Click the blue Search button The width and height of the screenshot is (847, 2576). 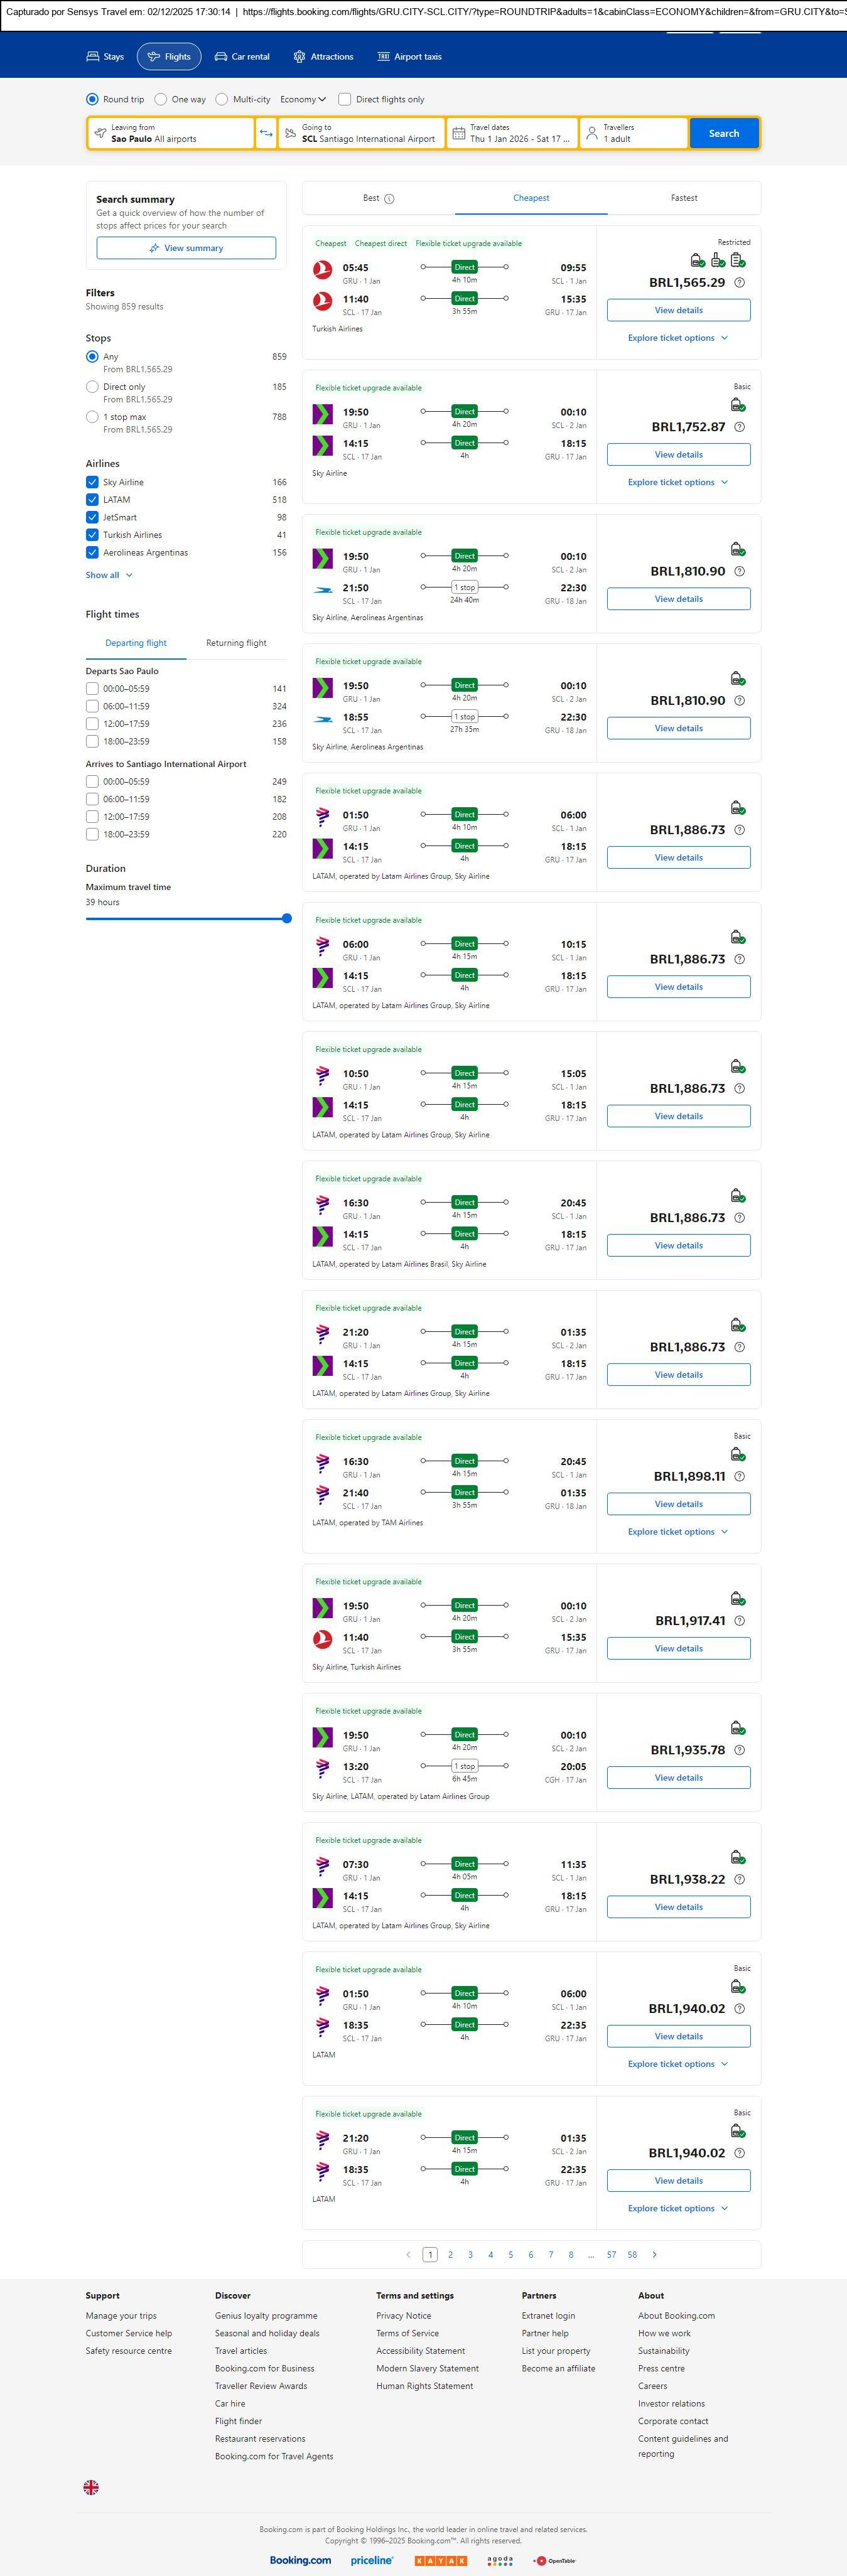(723, 133)
